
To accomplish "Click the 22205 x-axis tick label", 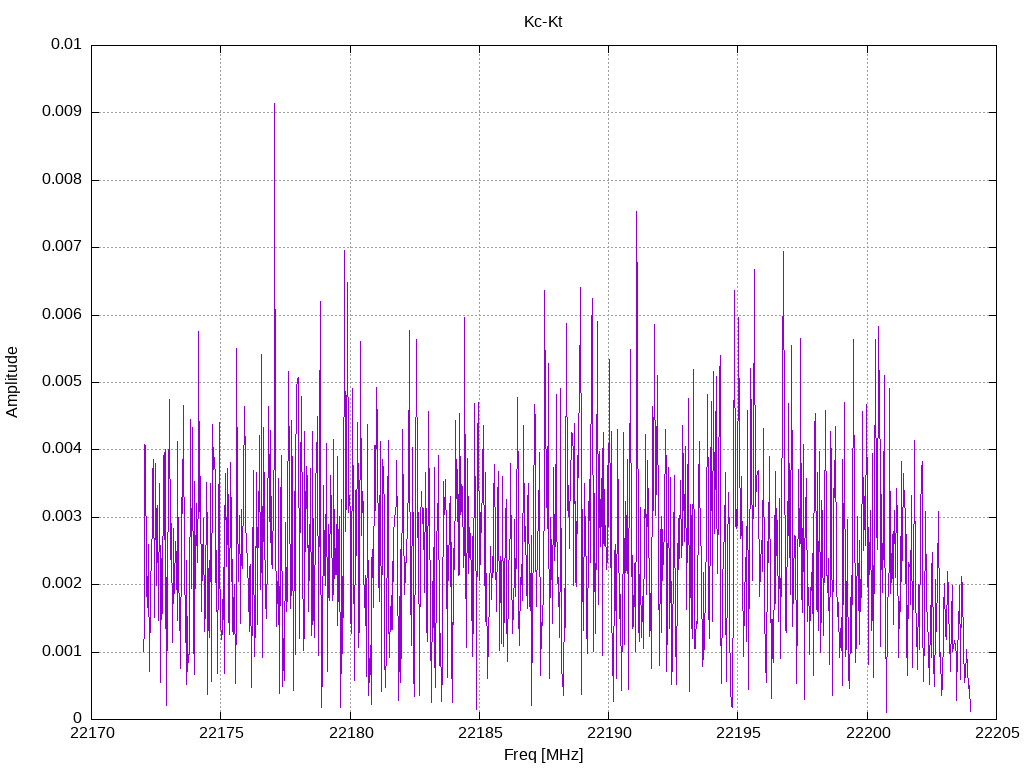I will (997, 733).
